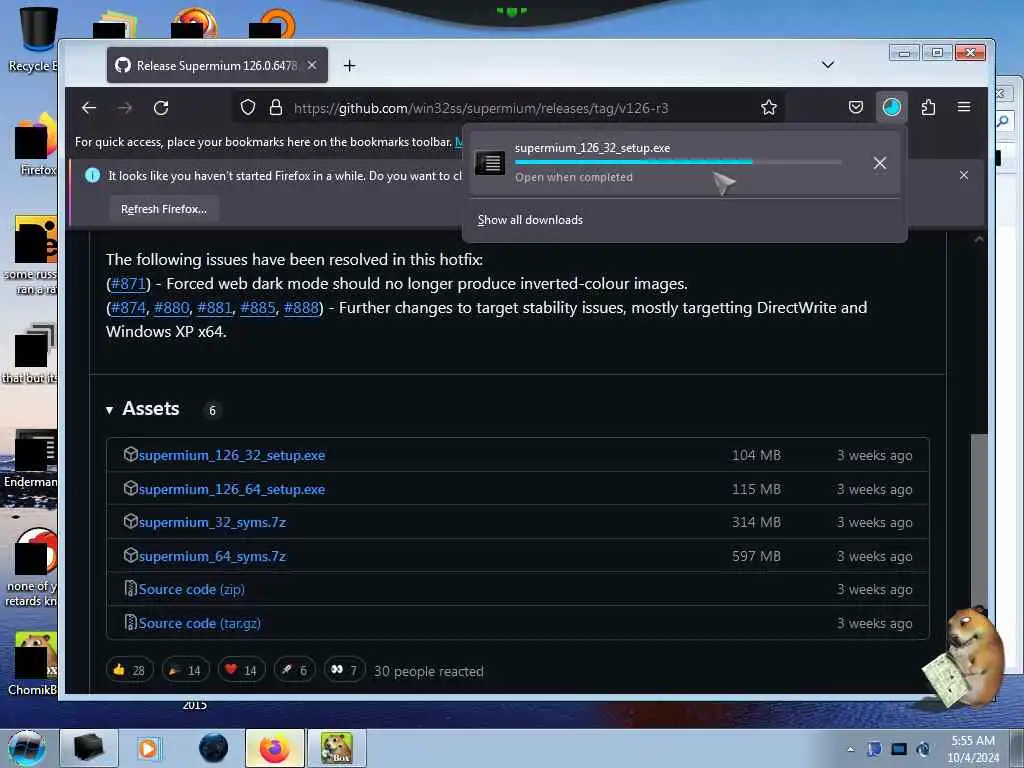Open the list all tabs chevron

827,65
